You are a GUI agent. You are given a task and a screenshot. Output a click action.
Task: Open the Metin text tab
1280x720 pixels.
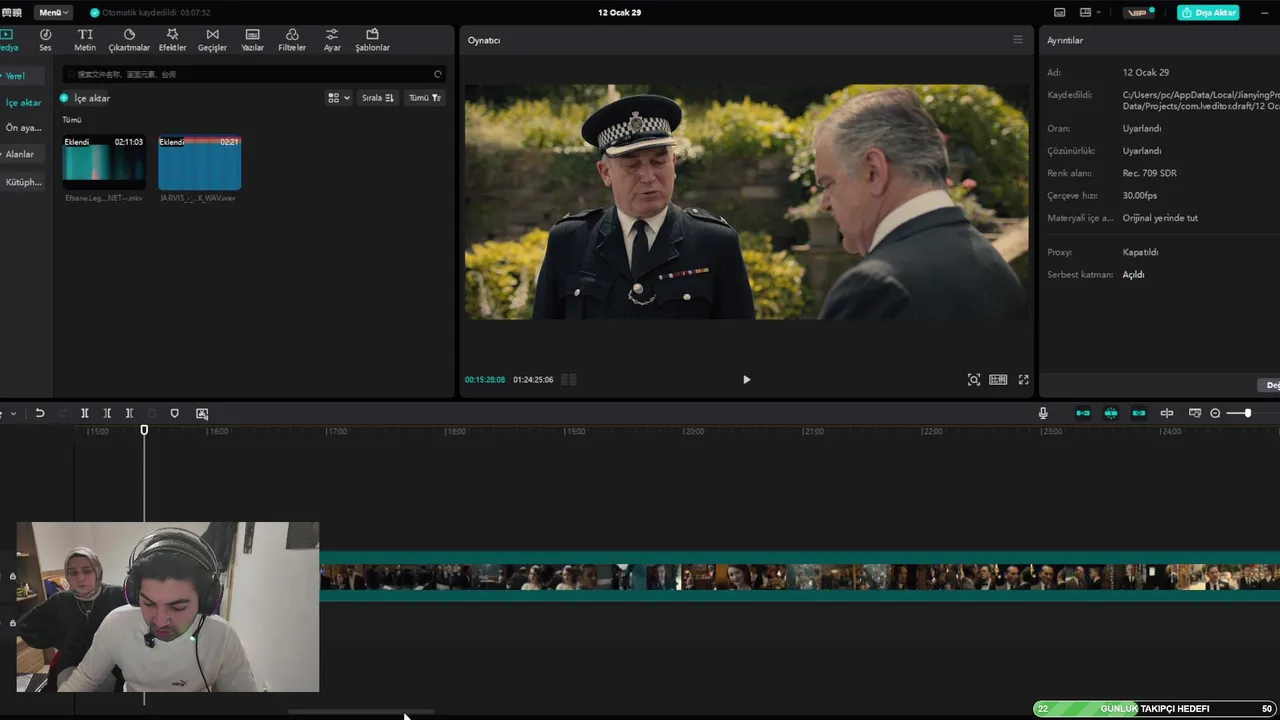tap(85, 40)
